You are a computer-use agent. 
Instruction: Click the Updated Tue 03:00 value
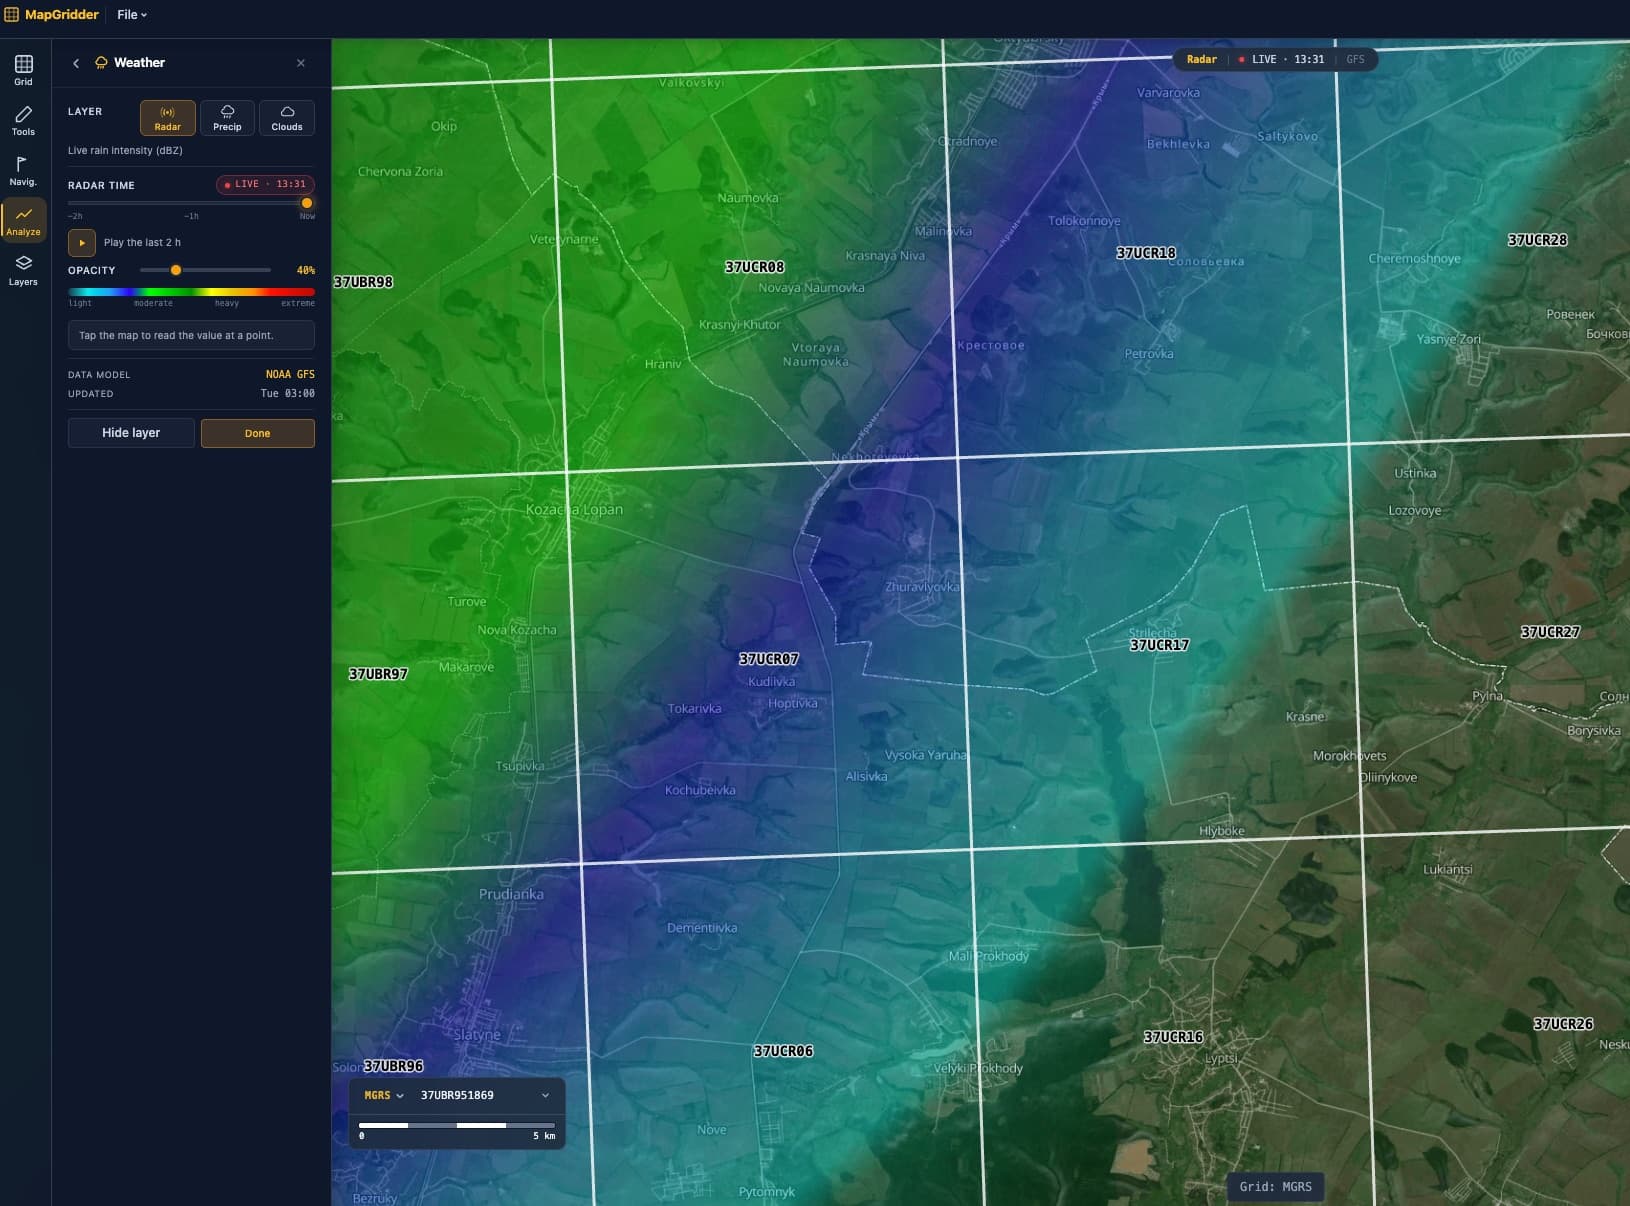coord(287,393)
